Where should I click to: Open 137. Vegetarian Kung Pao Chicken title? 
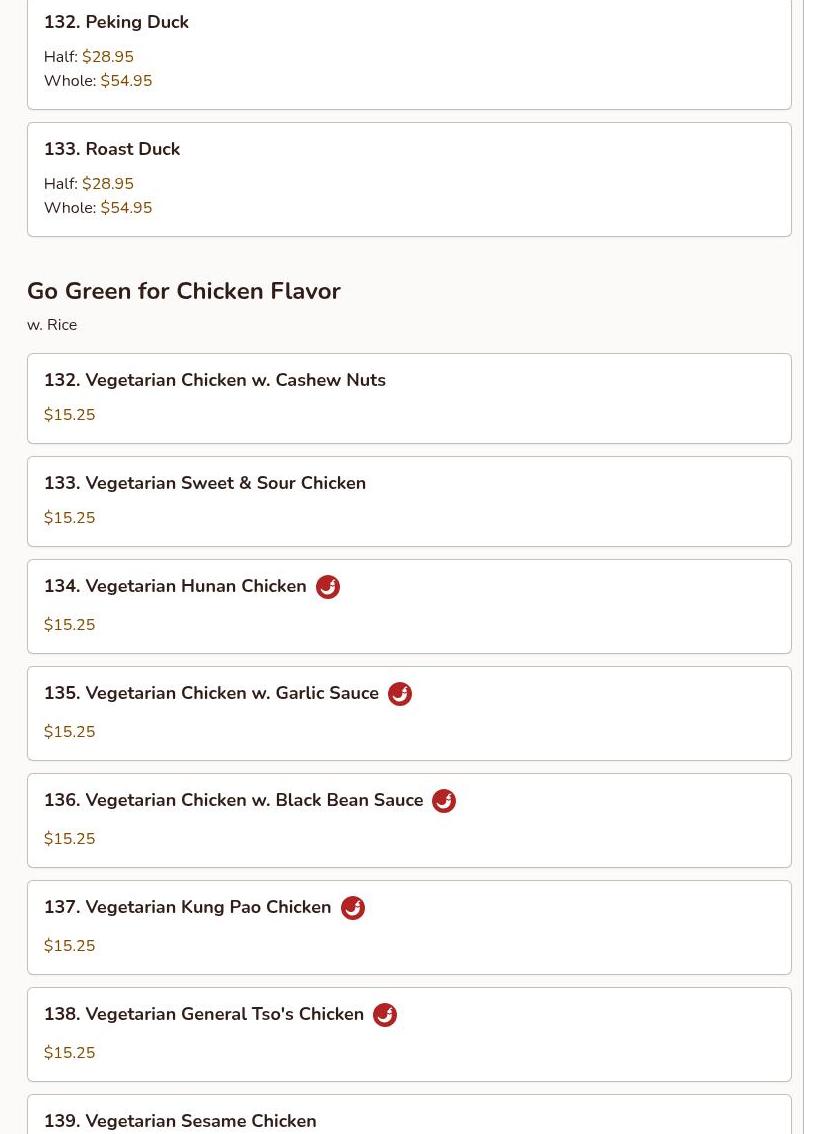pos(187,907)
